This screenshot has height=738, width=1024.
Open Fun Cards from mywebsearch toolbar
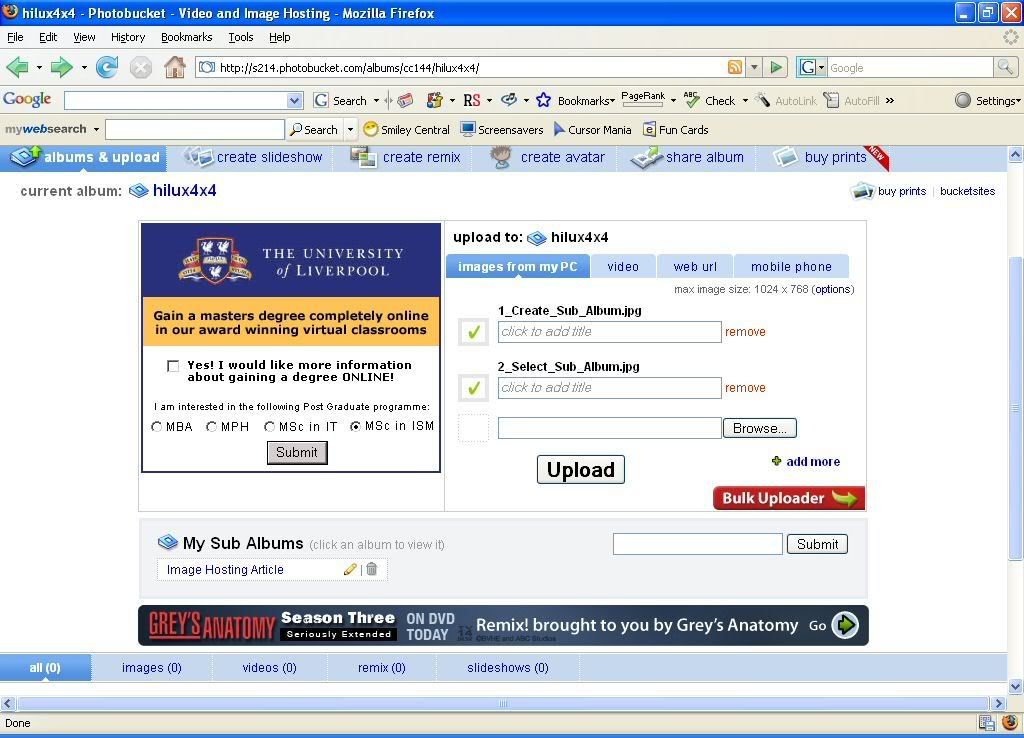tap(675, 129)
